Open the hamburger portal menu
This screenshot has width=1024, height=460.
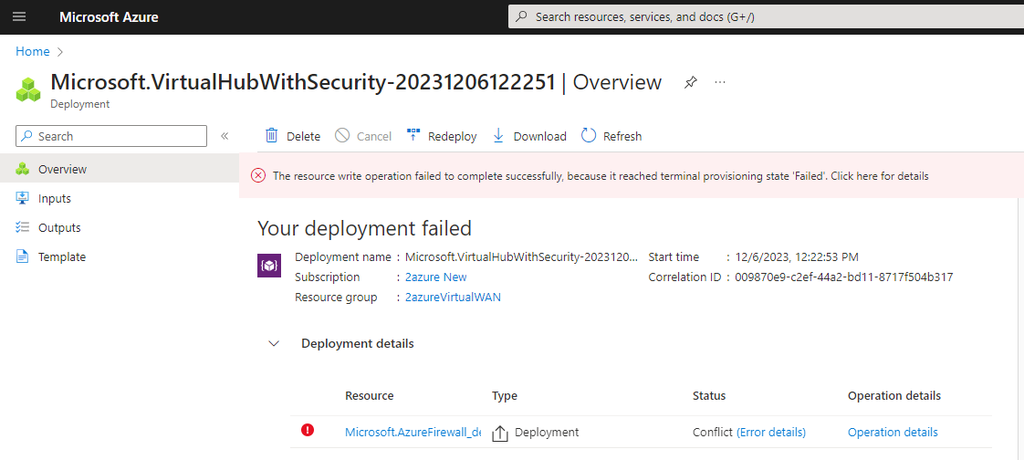coord(20,17)
